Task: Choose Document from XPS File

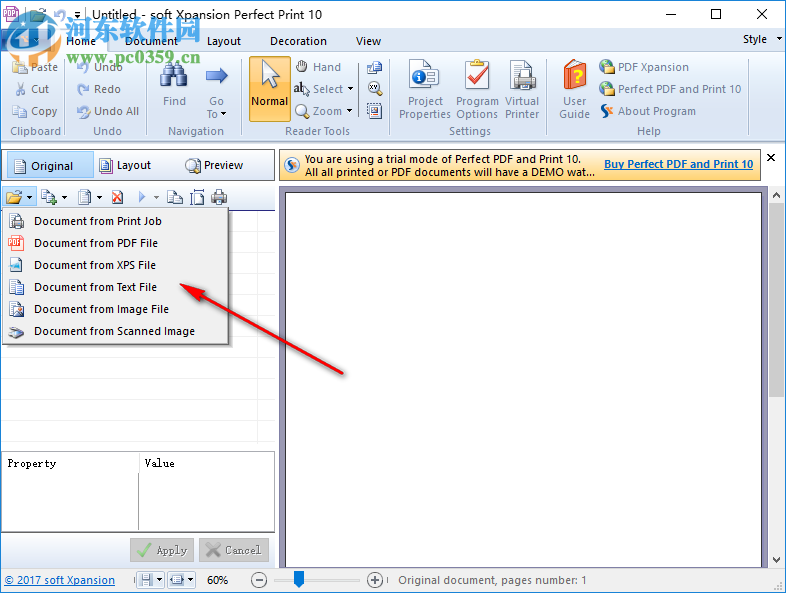Action: 115,265
